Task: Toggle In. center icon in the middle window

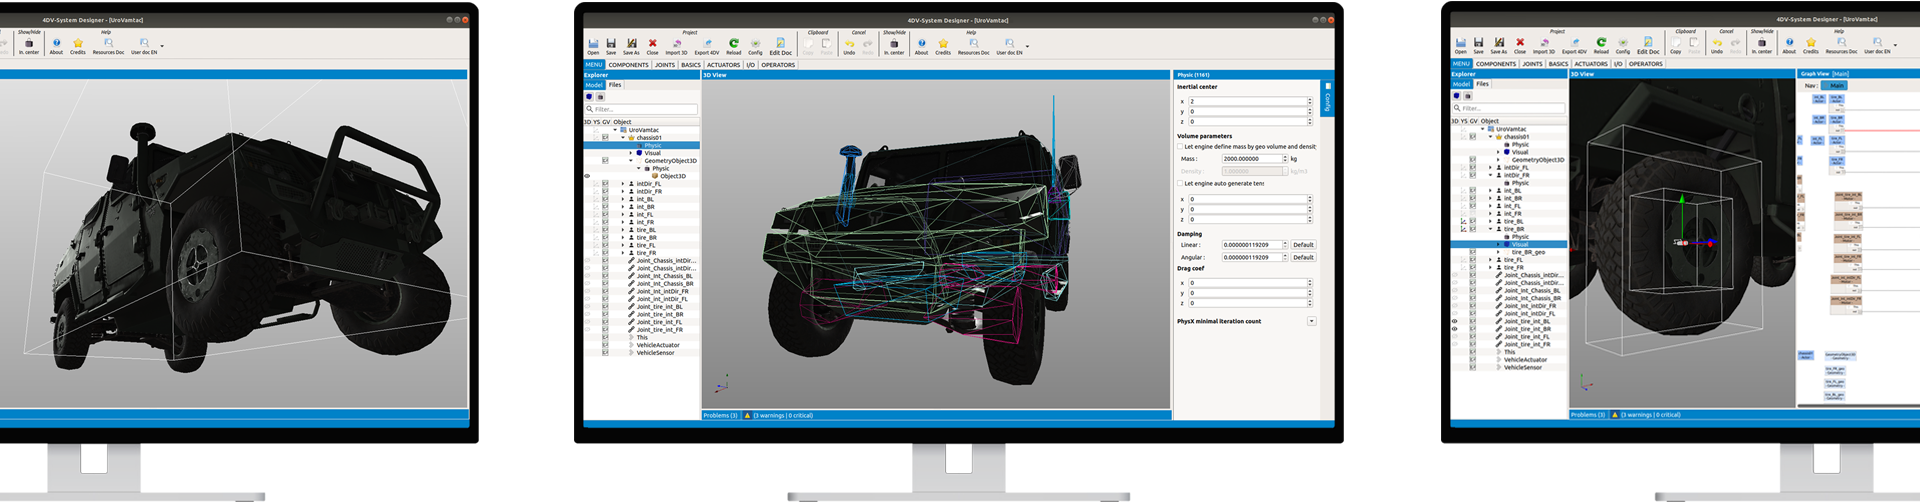Action: tap(894, 44)
